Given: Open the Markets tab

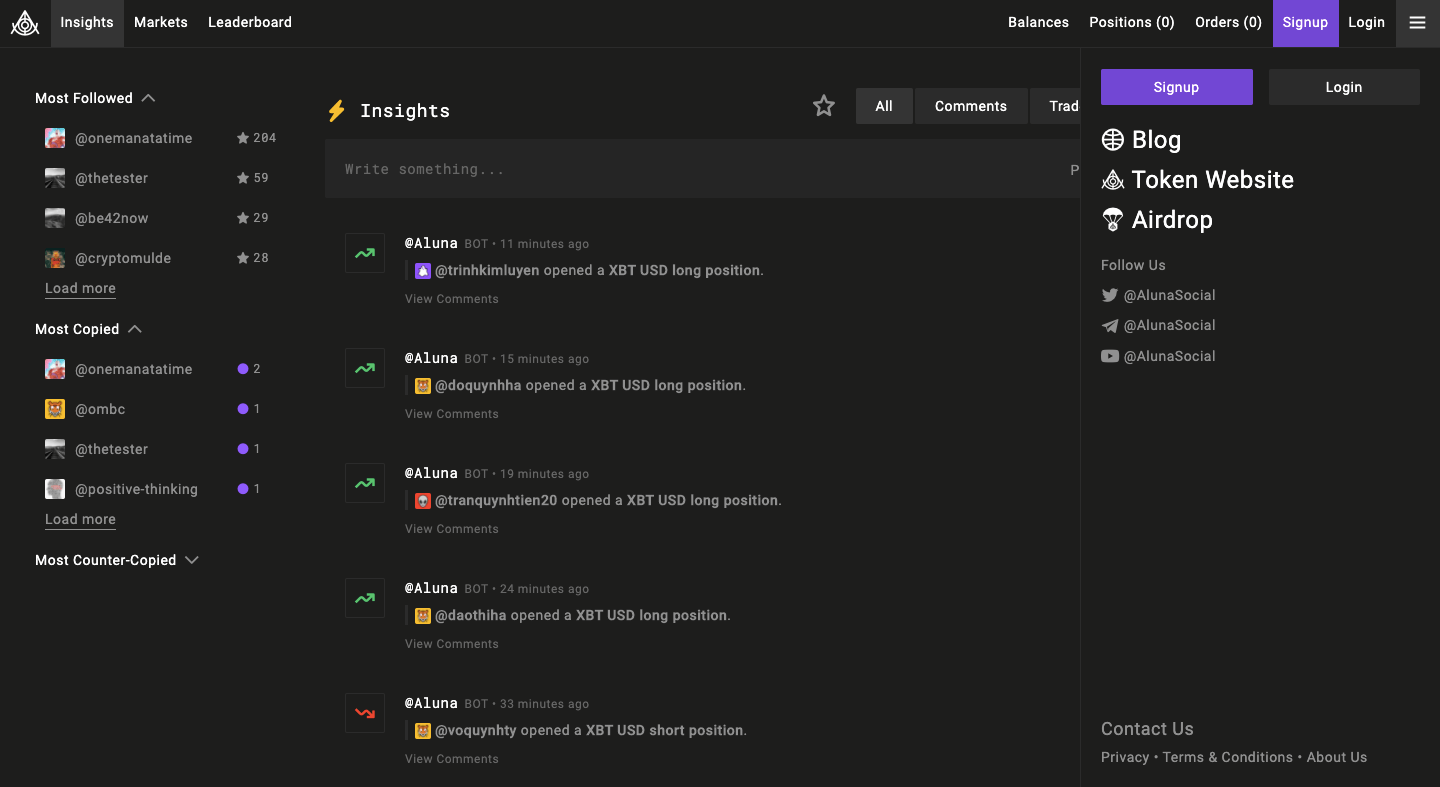Looking at the screenshot, I should (161, 23).
